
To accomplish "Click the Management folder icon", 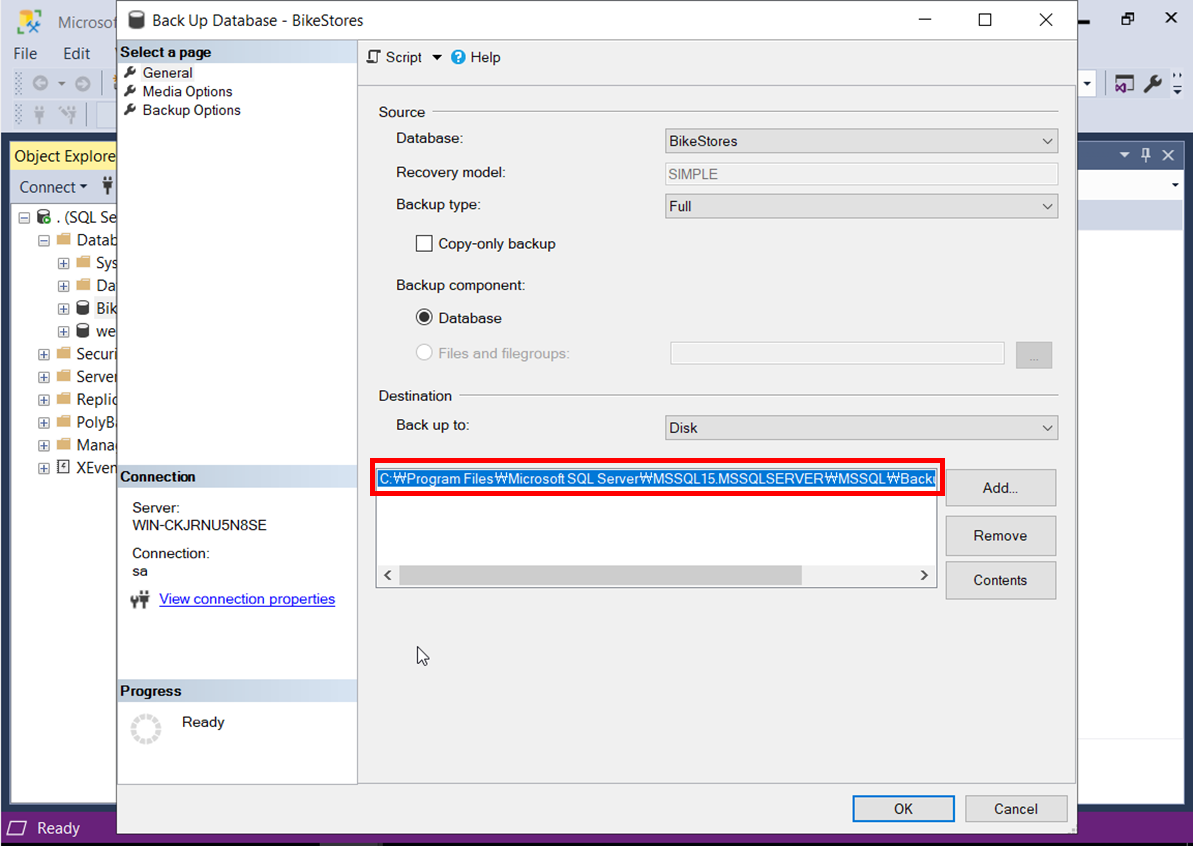I will click(64, 444).
